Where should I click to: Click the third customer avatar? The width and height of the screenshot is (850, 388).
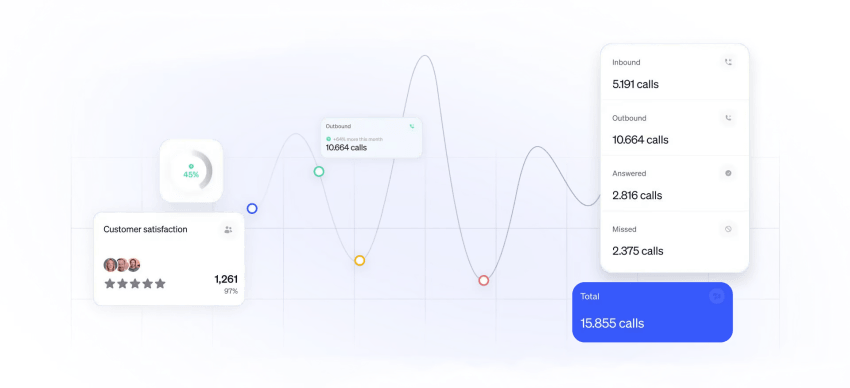click(x=133, y=265)
